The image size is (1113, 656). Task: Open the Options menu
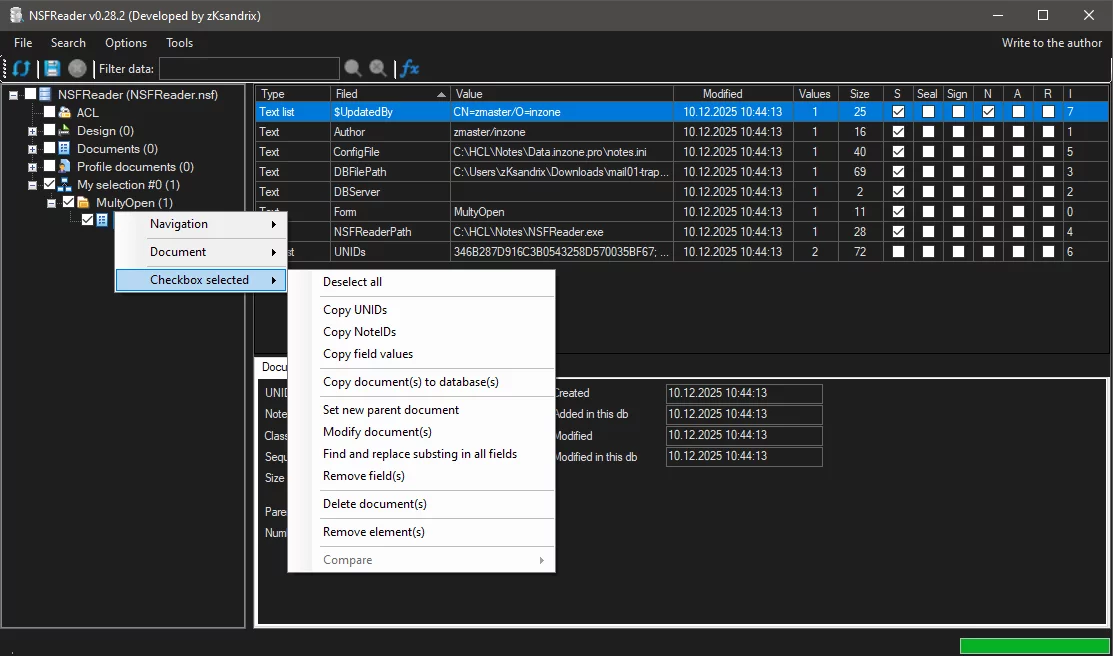pos(126,43)
